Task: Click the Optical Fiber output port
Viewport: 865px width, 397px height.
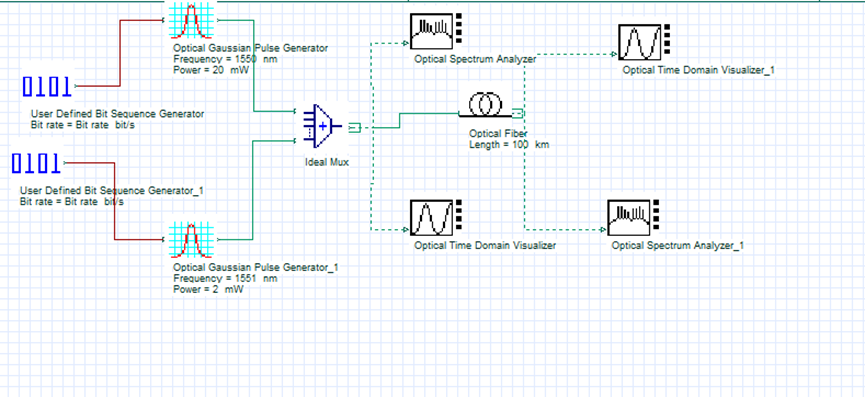Action: [x=517, y=114]
